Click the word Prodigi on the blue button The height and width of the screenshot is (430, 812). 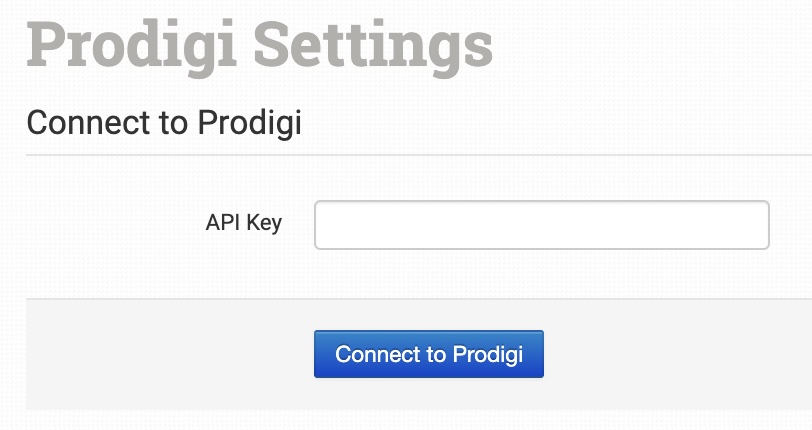pos(488,354)
